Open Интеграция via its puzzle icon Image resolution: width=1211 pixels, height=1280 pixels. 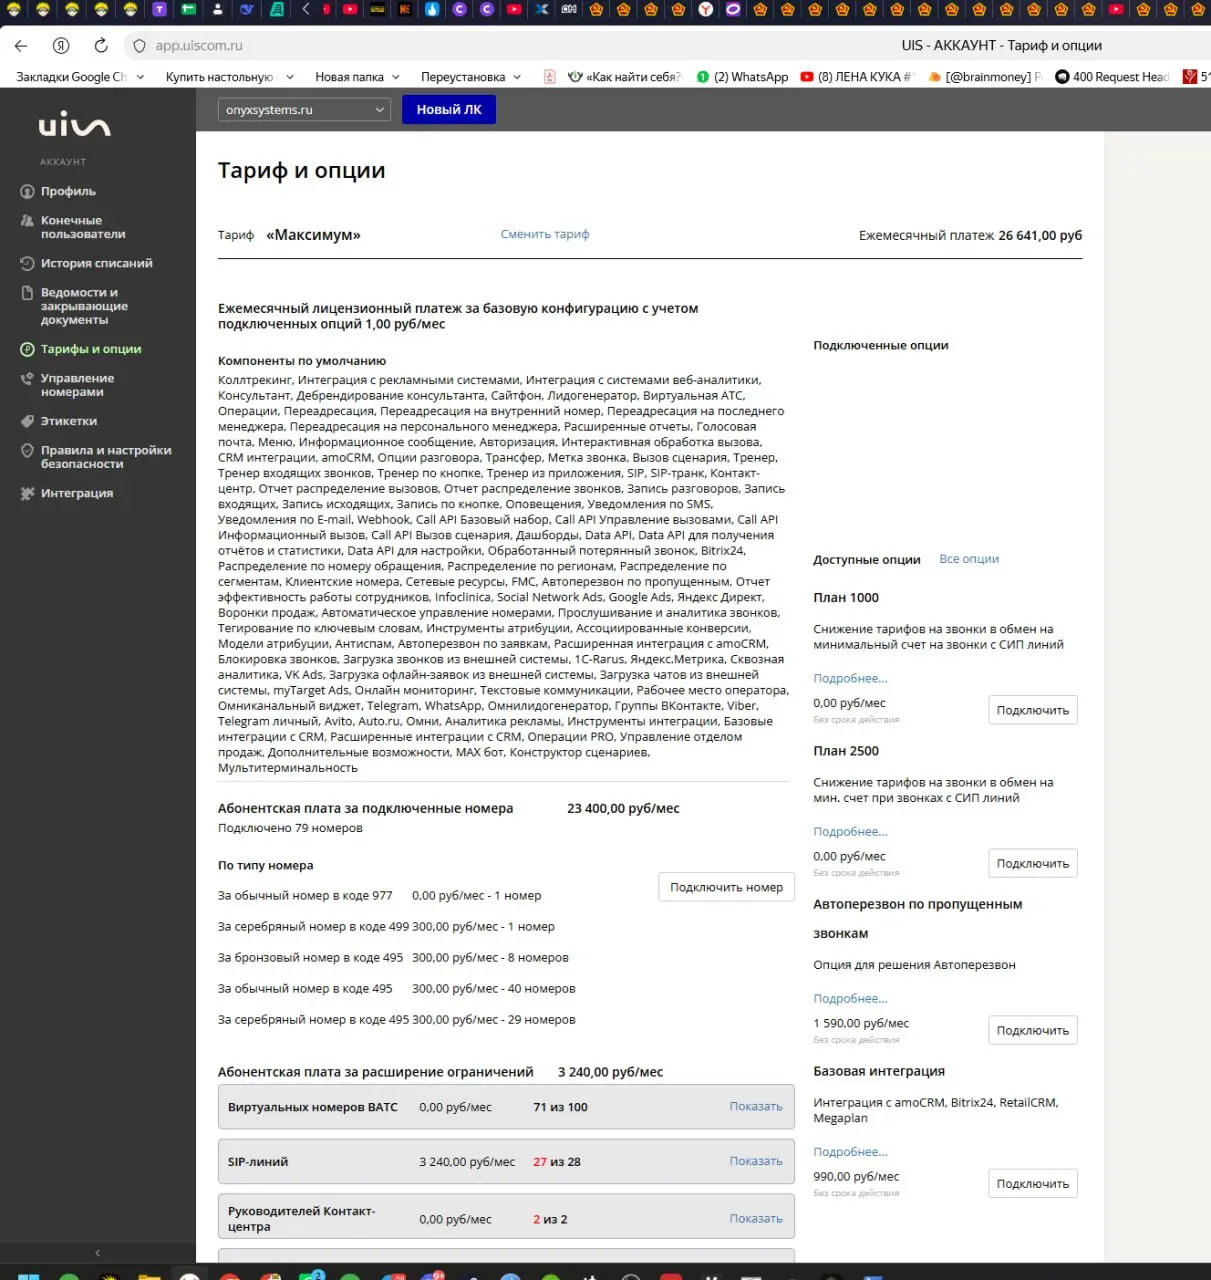(x=27, y=493)
